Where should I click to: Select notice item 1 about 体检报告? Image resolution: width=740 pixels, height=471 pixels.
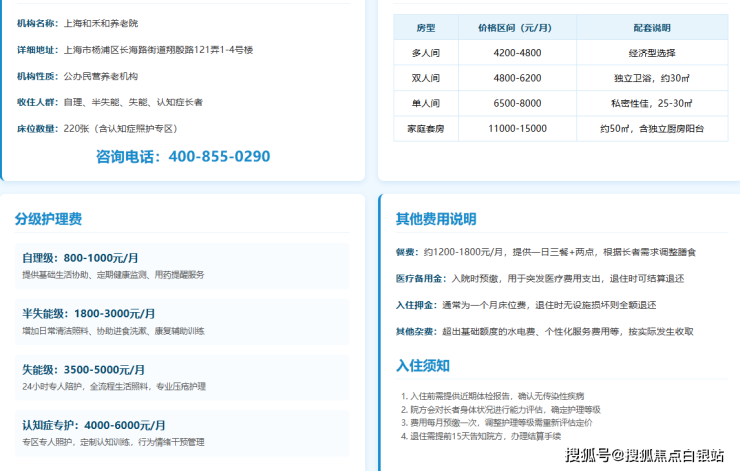[x=493, y=396]
